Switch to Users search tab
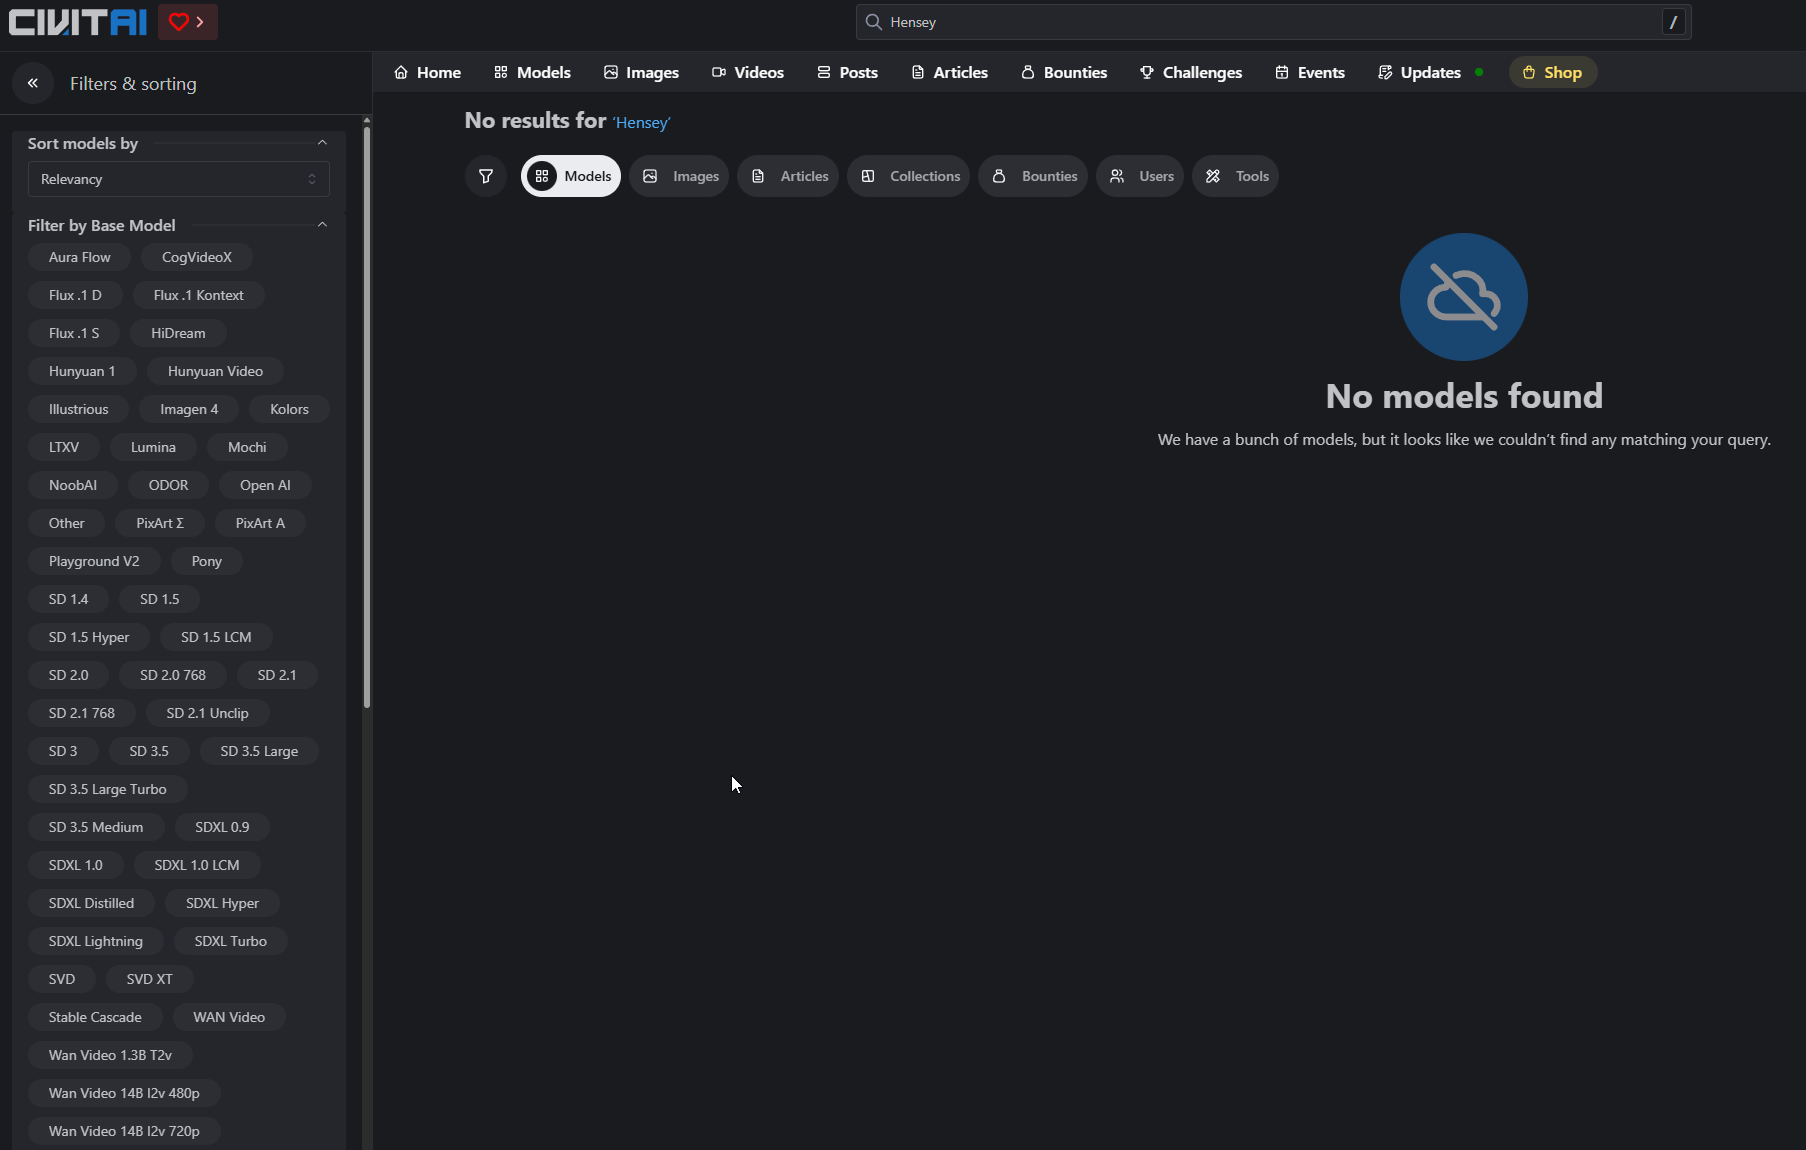1806x1150 pixels. (x=1140, y=176)
